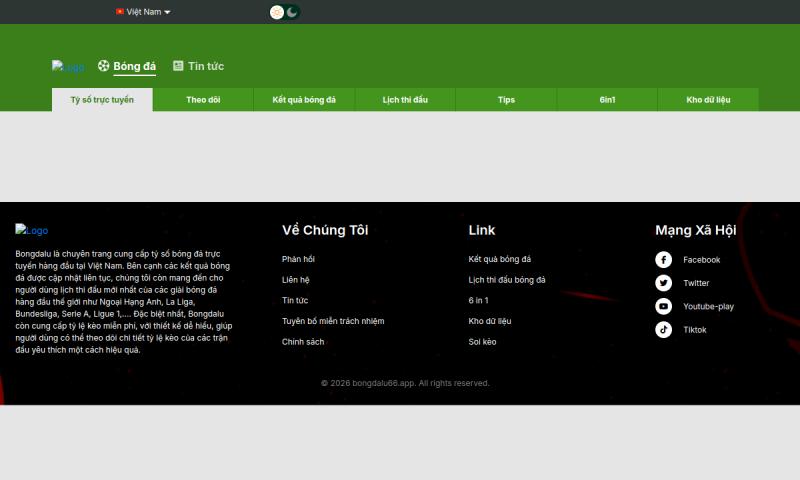Open the Theo dõi tab
Image resolution: width=800 pixels, height=480 pixels.
point(203,100)
